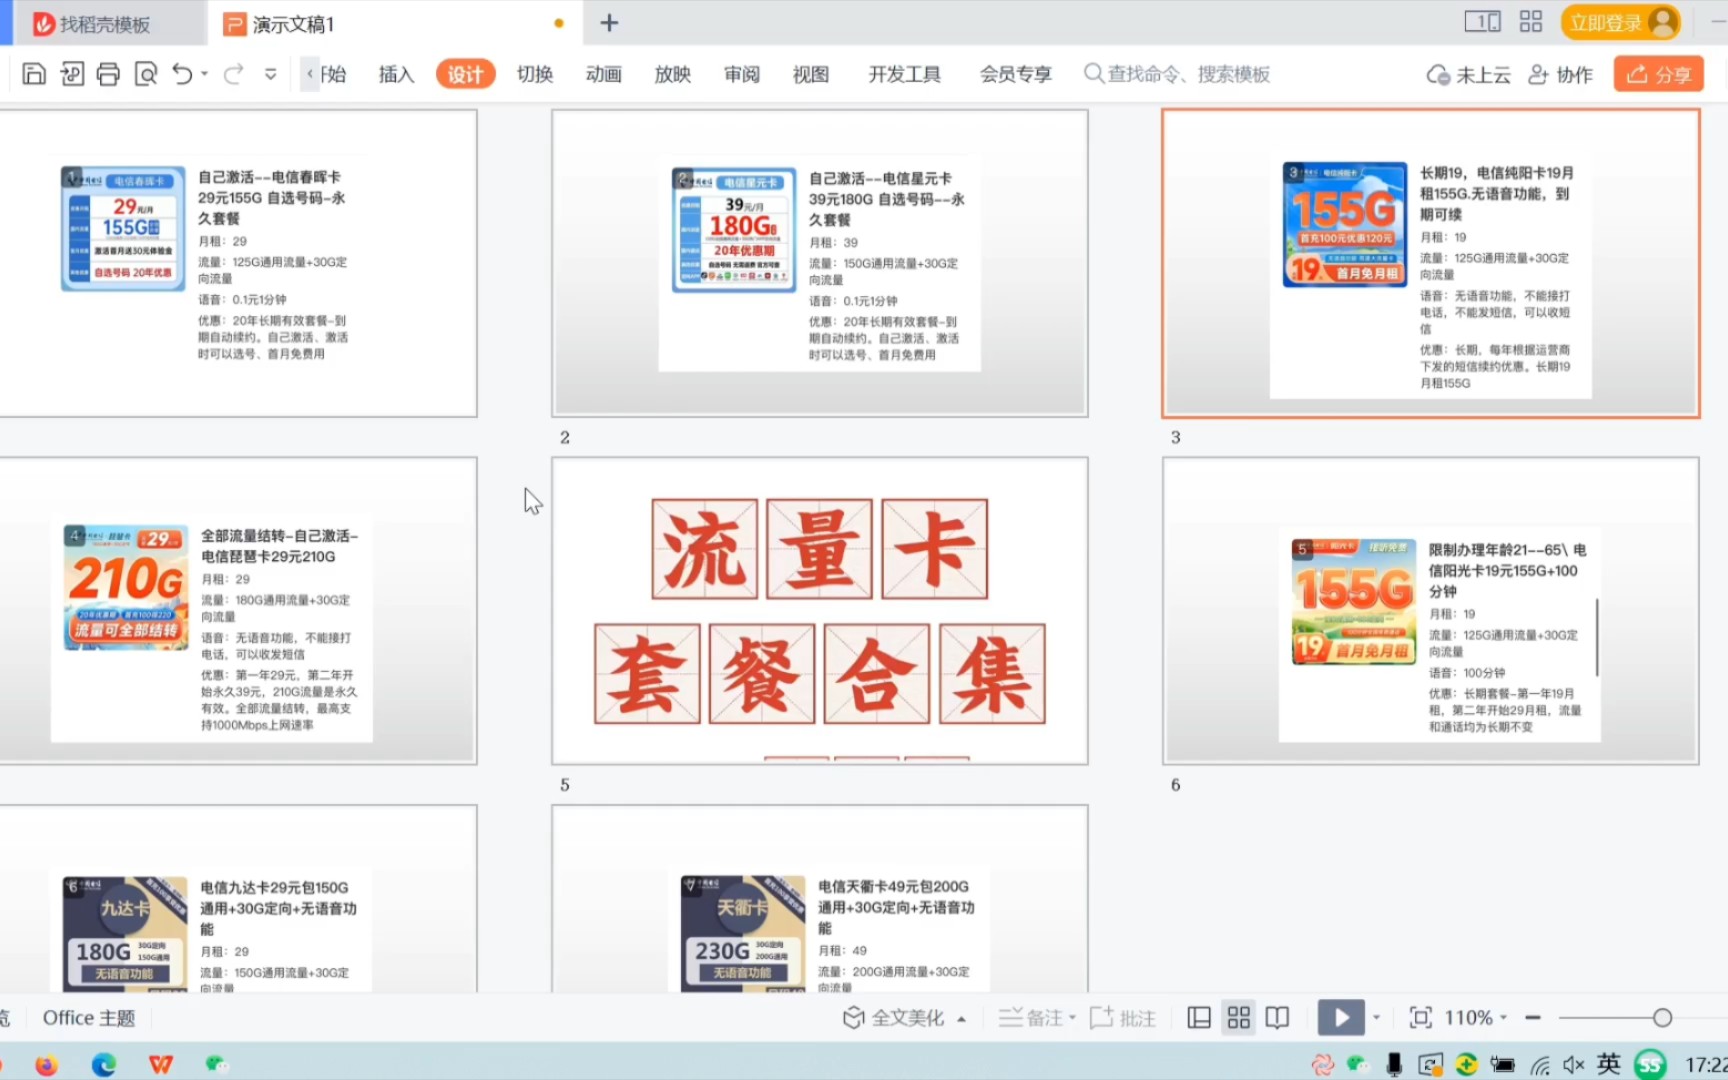Open the 开始 ribbon tab
Viewport: 1728px width, 1080px height.
tap(333, 74)
